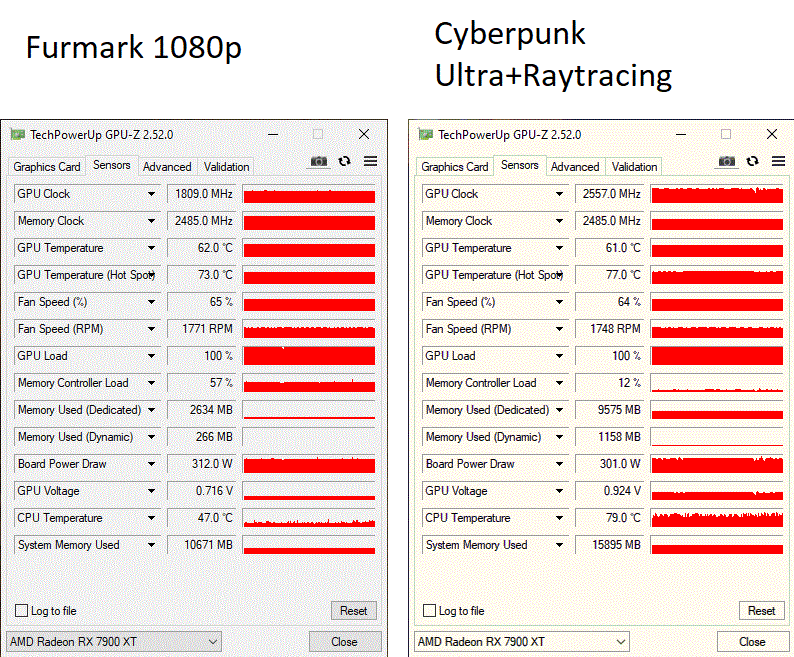This screenshot has height=657, width=794.
Task: Minimize the Furmark GPU-Z window
Action: [x=273, y=135]
